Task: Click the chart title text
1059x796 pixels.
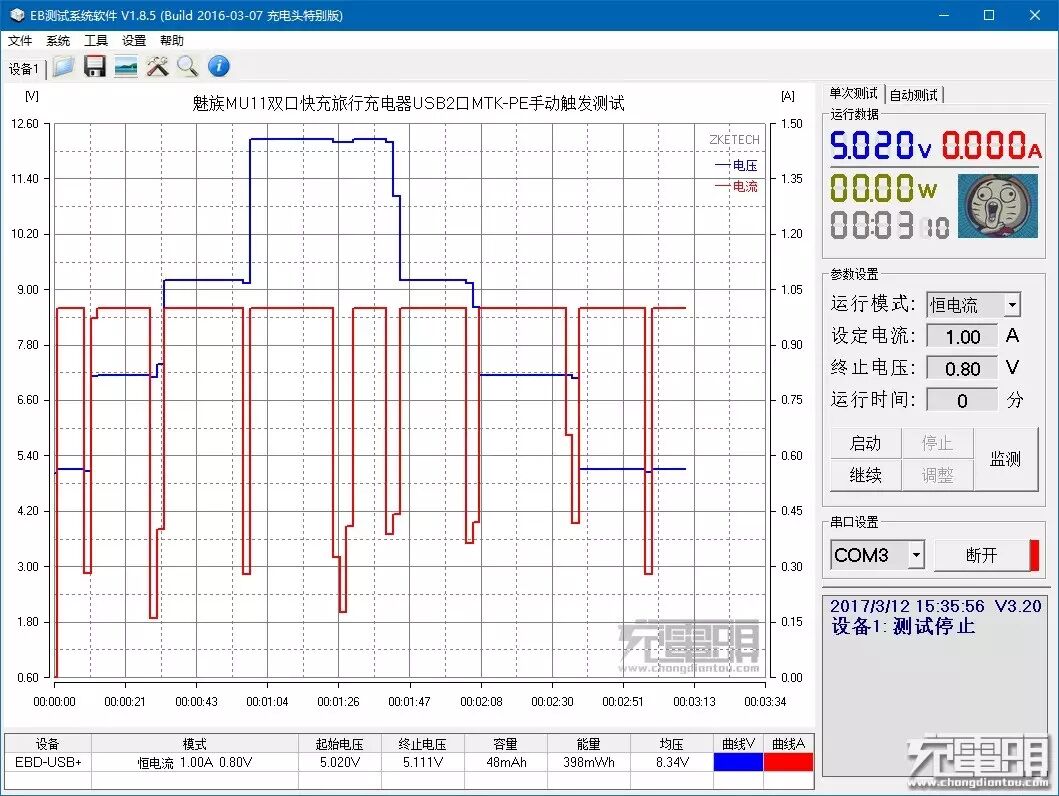Action: coord(409,103)
